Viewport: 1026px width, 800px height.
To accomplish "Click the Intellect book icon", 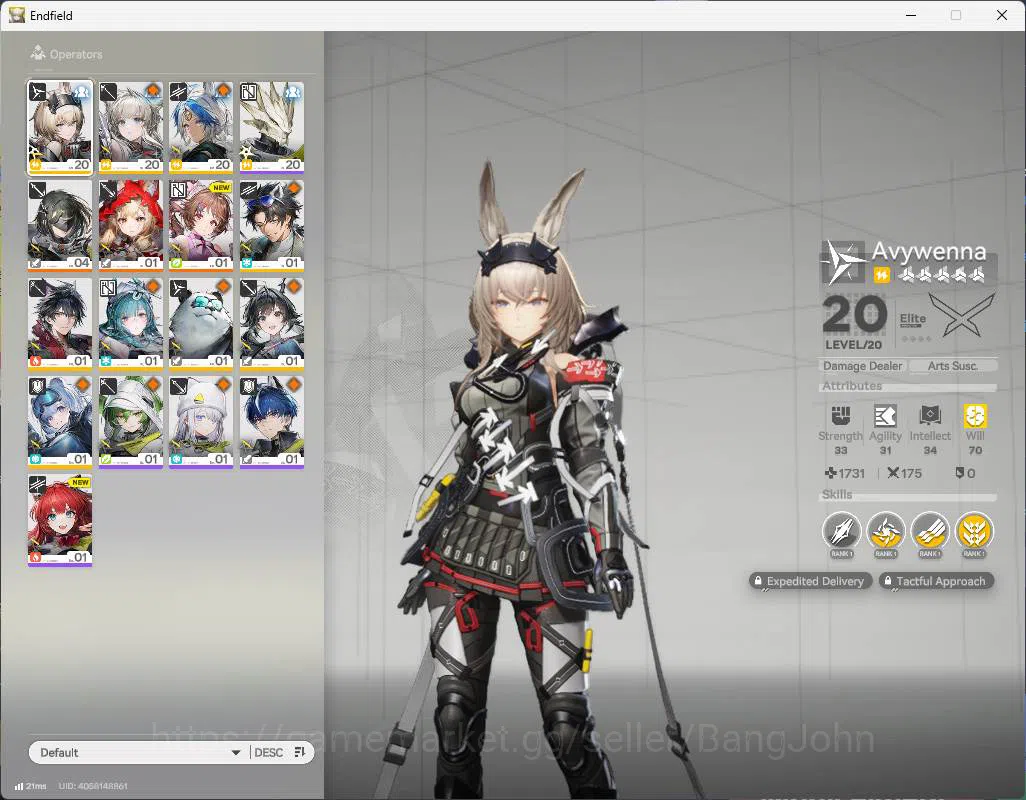I will click(x=930, y=415).
